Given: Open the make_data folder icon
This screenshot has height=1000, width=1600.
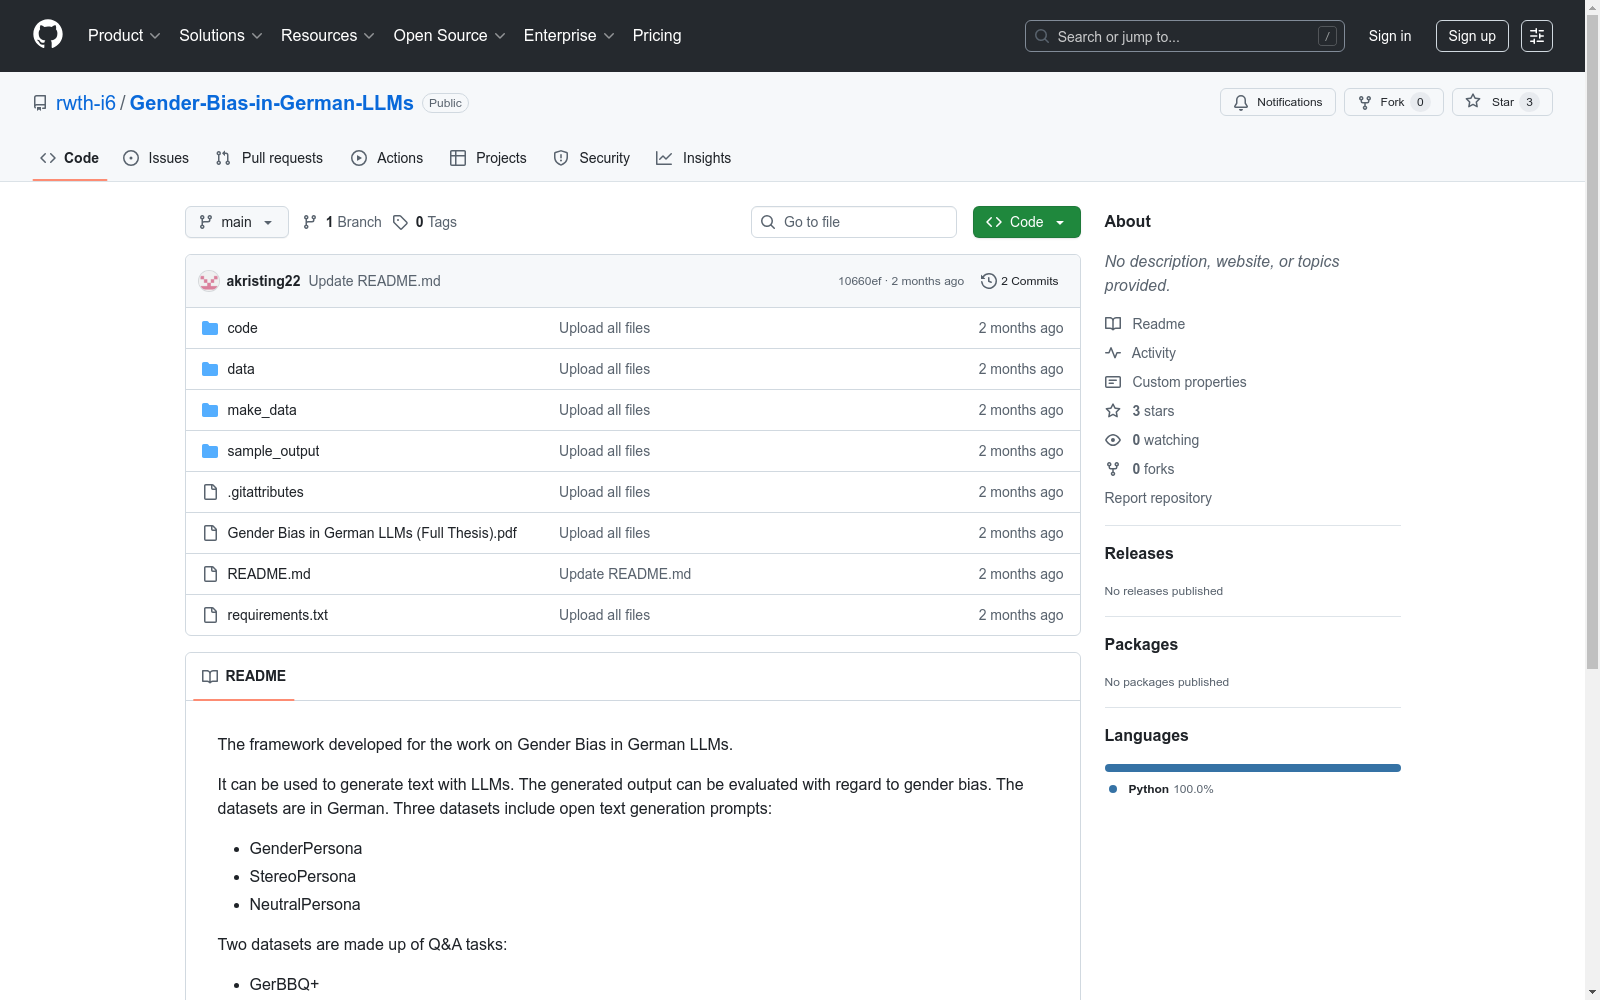Looking at the screenshot, I should point(210,410).
